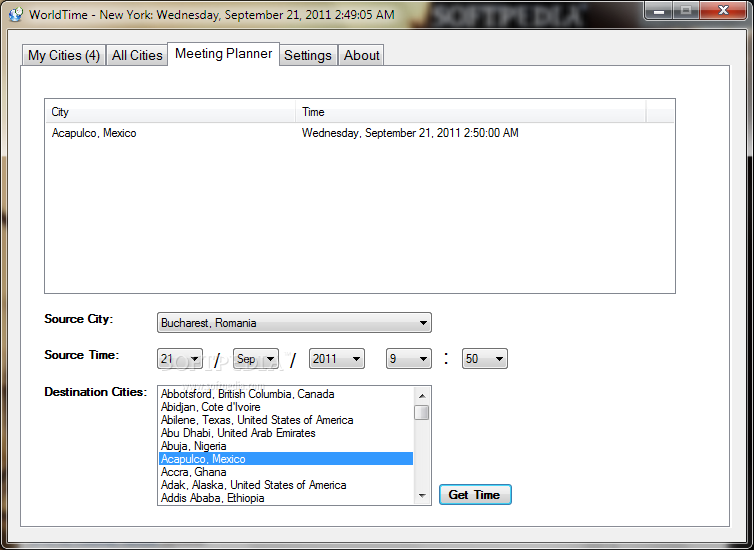The image size is (754, 550).
Task: Click the destination list scroll-down arrow
Action: coord(422,496)
